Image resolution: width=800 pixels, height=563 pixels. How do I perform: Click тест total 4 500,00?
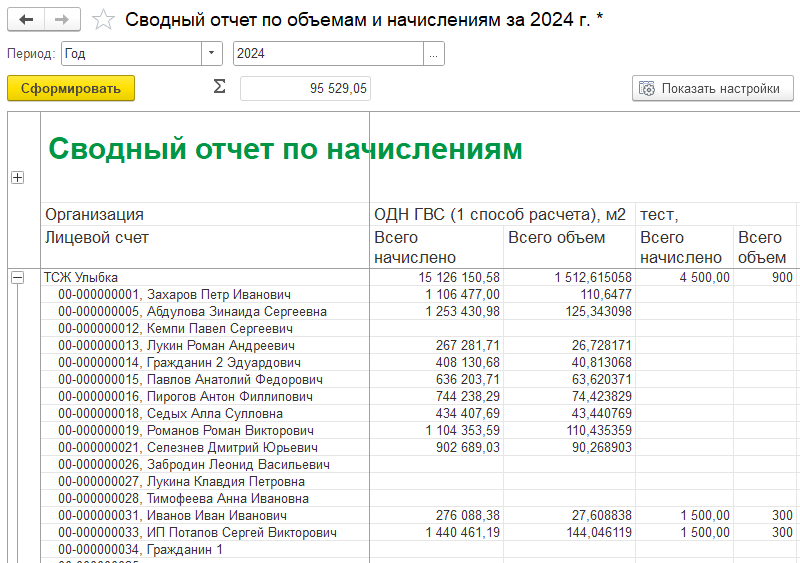pos(685,277)
